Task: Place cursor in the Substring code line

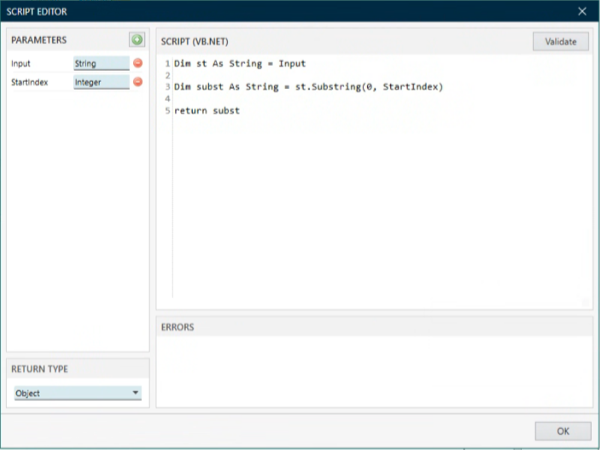Action: (308, 87)
